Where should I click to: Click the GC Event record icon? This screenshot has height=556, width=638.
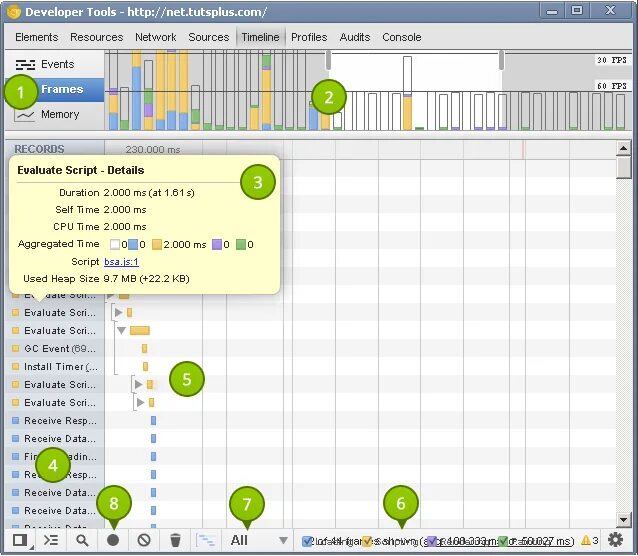(x=15, y=348)
